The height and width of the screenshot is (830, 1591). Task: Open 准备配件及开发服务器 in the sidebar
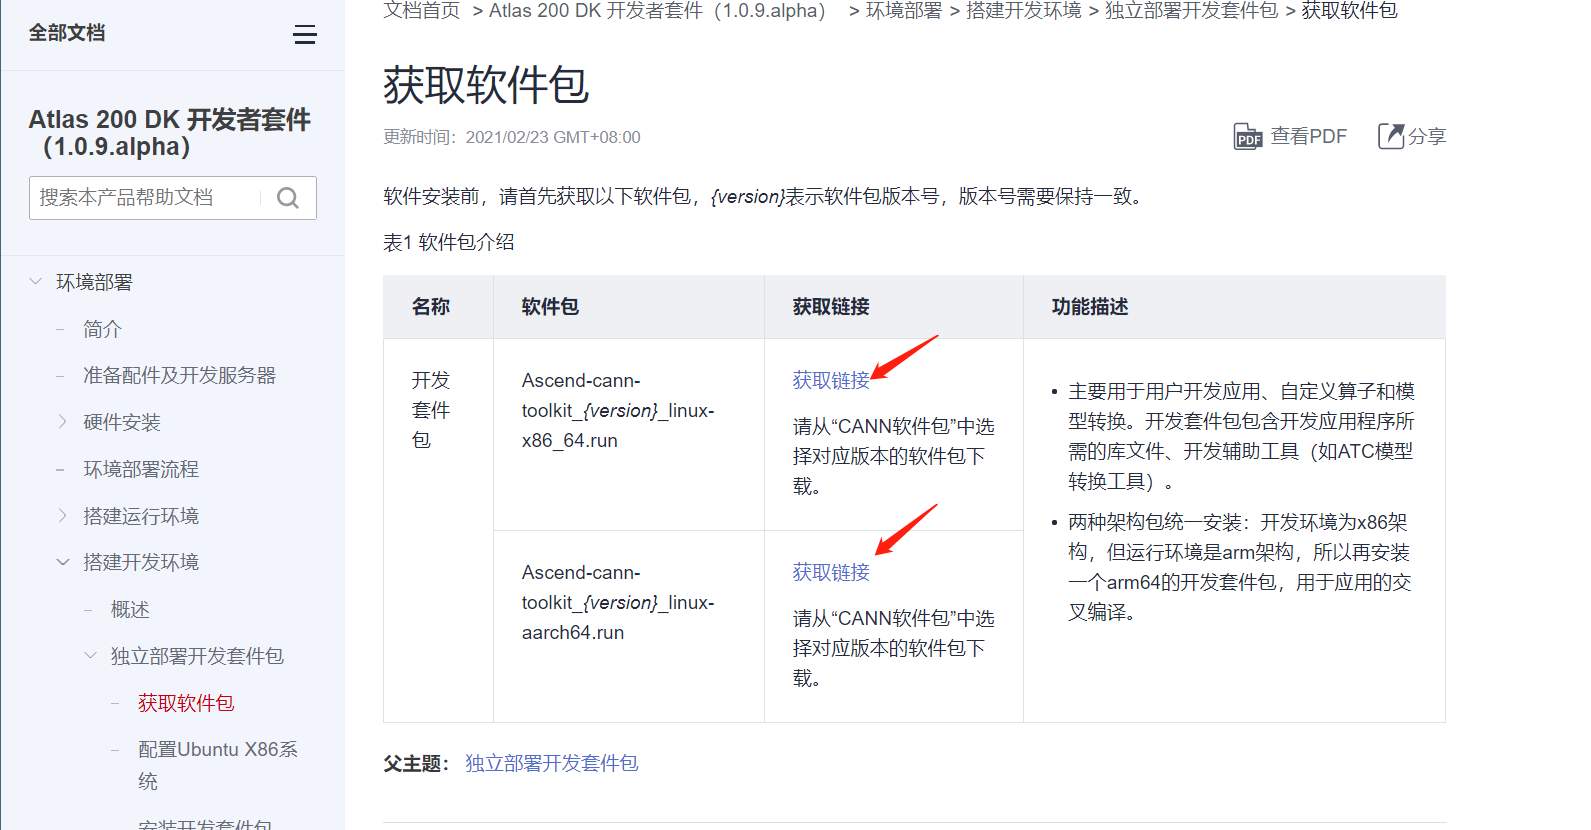179,375
